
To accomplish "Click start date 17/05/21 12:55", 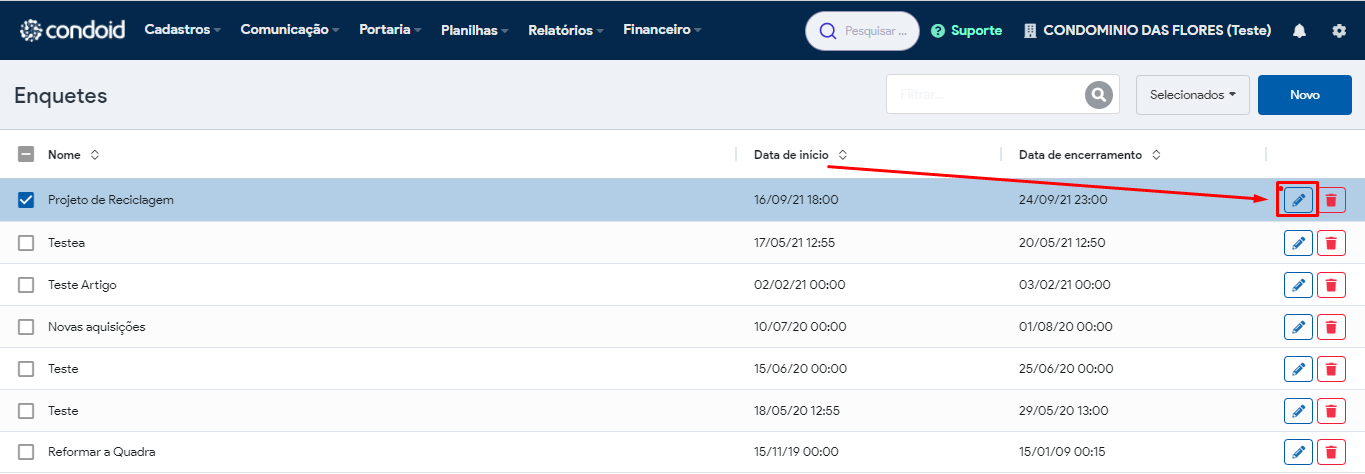I will pos(794,243).
